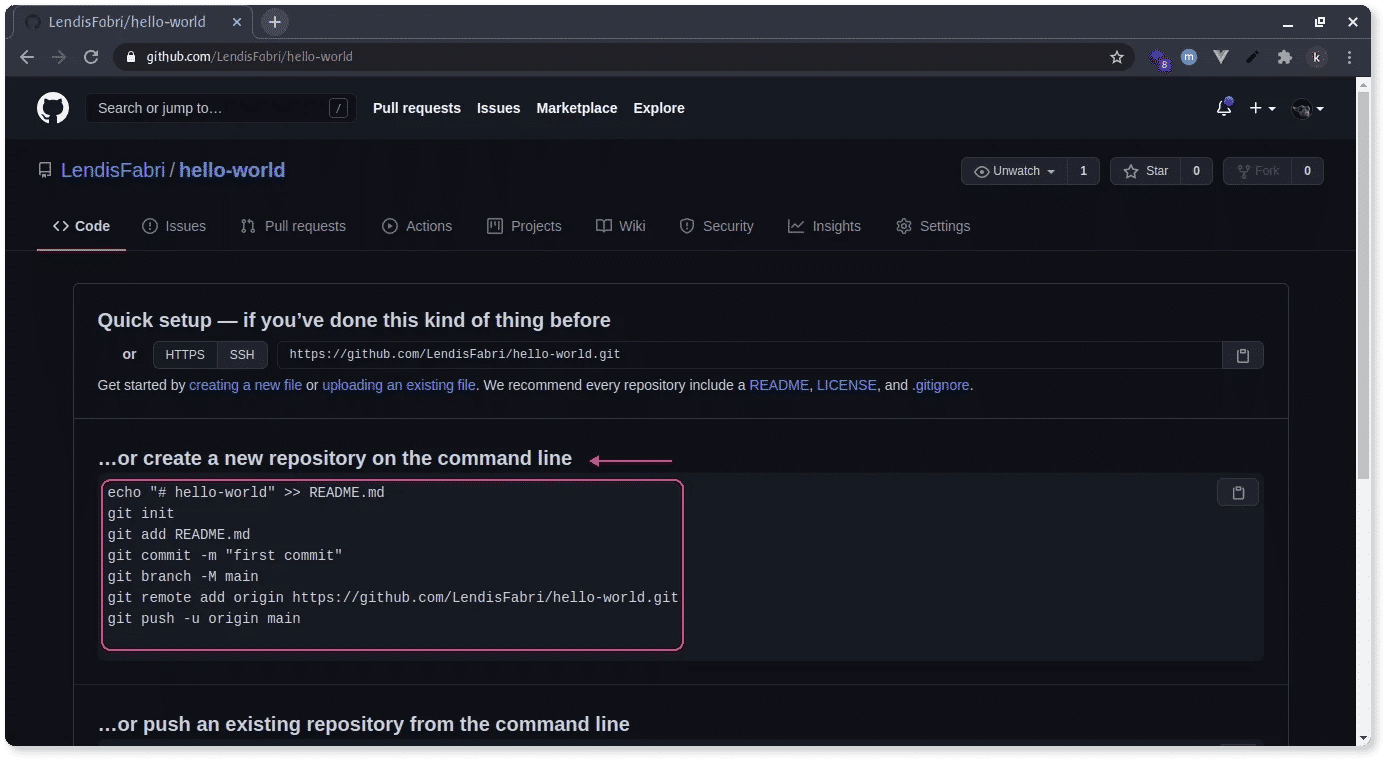Click the 'git branch -M main' line
Image resolution: width=1386 pixels, height=761 pixels.
click(x=183, y=577)
